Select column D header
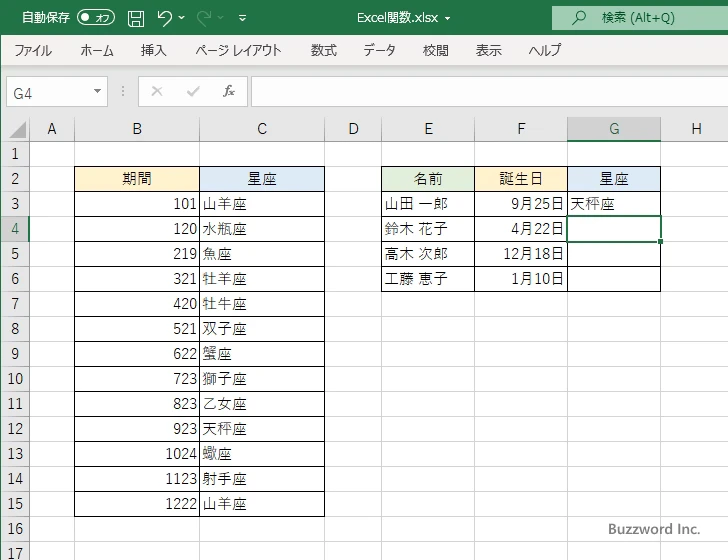This screenshot has height=560, width=728. 353,129
